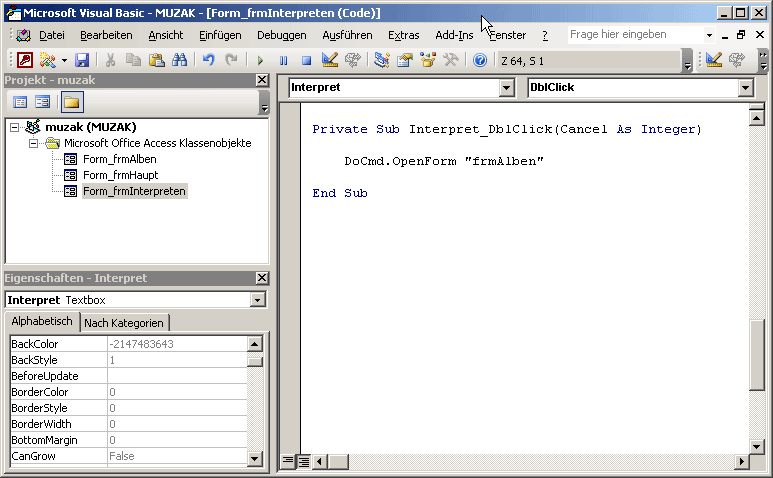Switch to the Nach Kategorien tab
Screen dimensions: 773x478
[x=124, y=323]
